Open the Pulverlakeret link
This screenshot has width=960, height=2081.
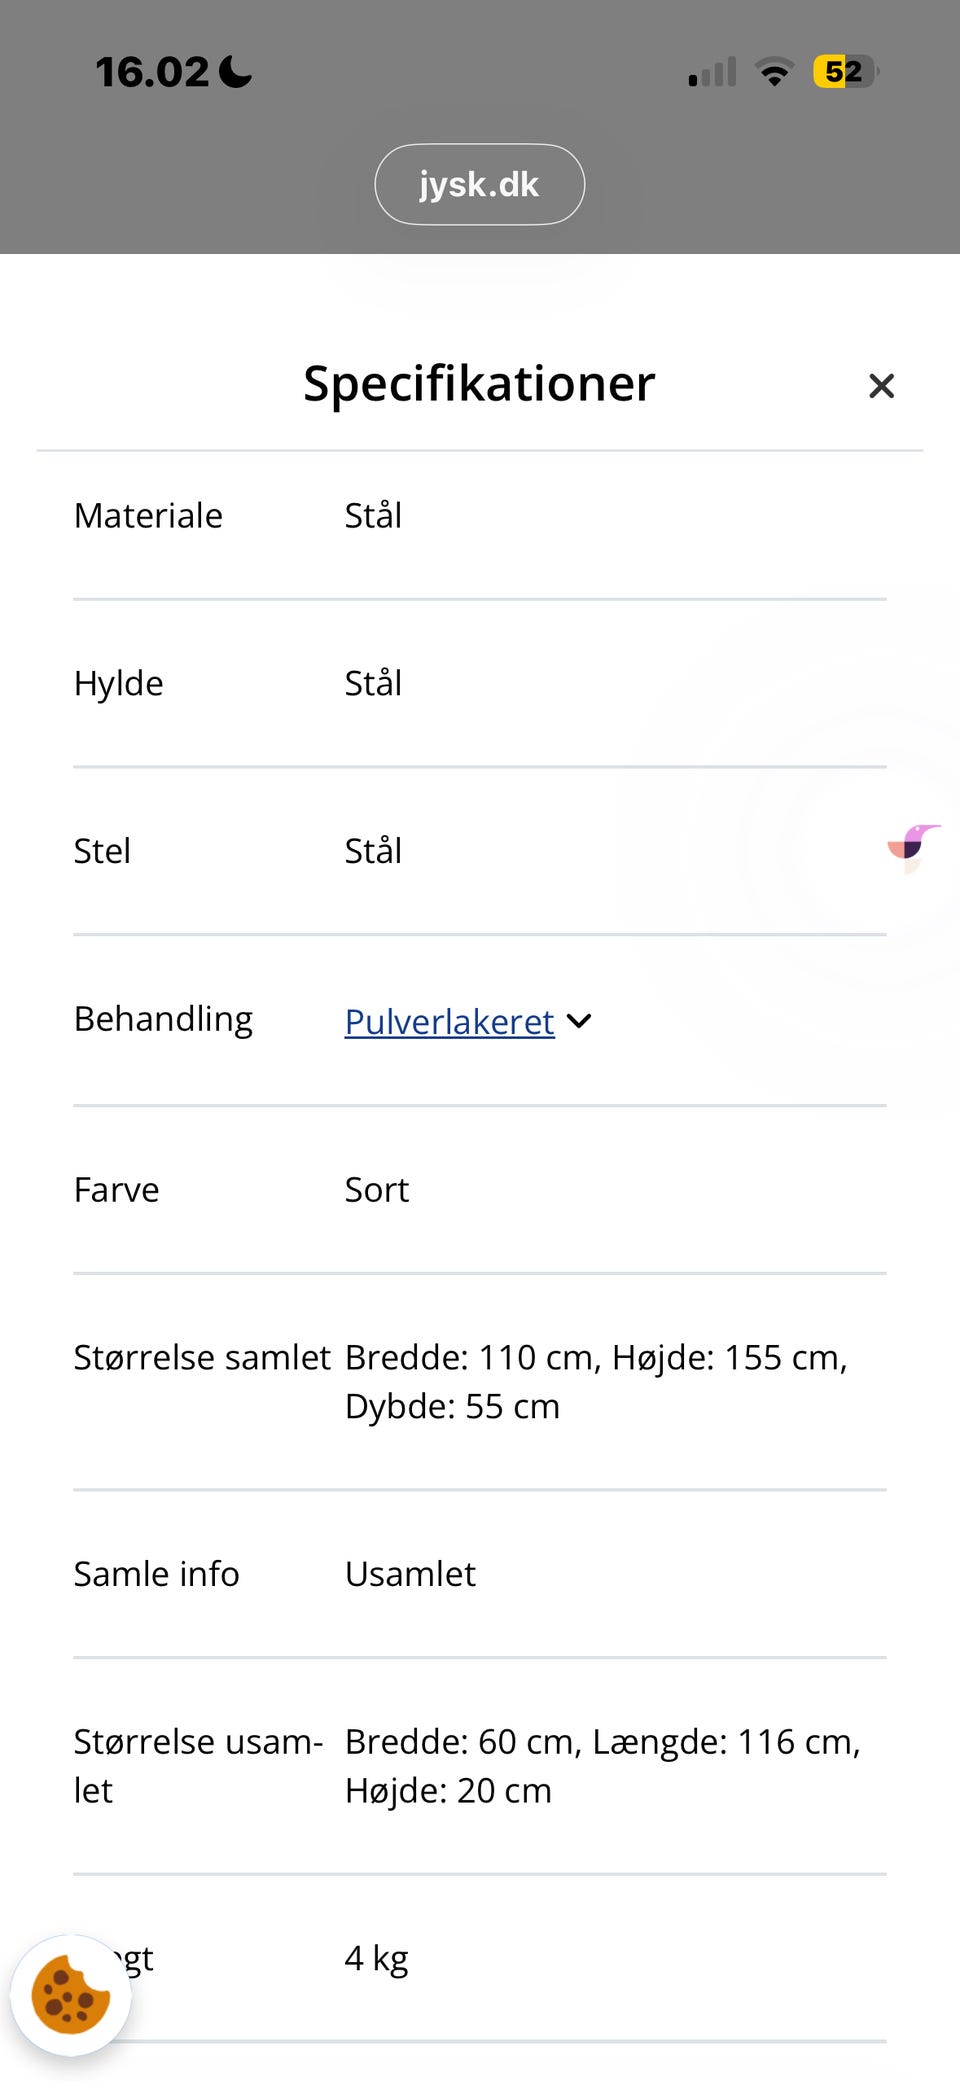[449, 1021]
